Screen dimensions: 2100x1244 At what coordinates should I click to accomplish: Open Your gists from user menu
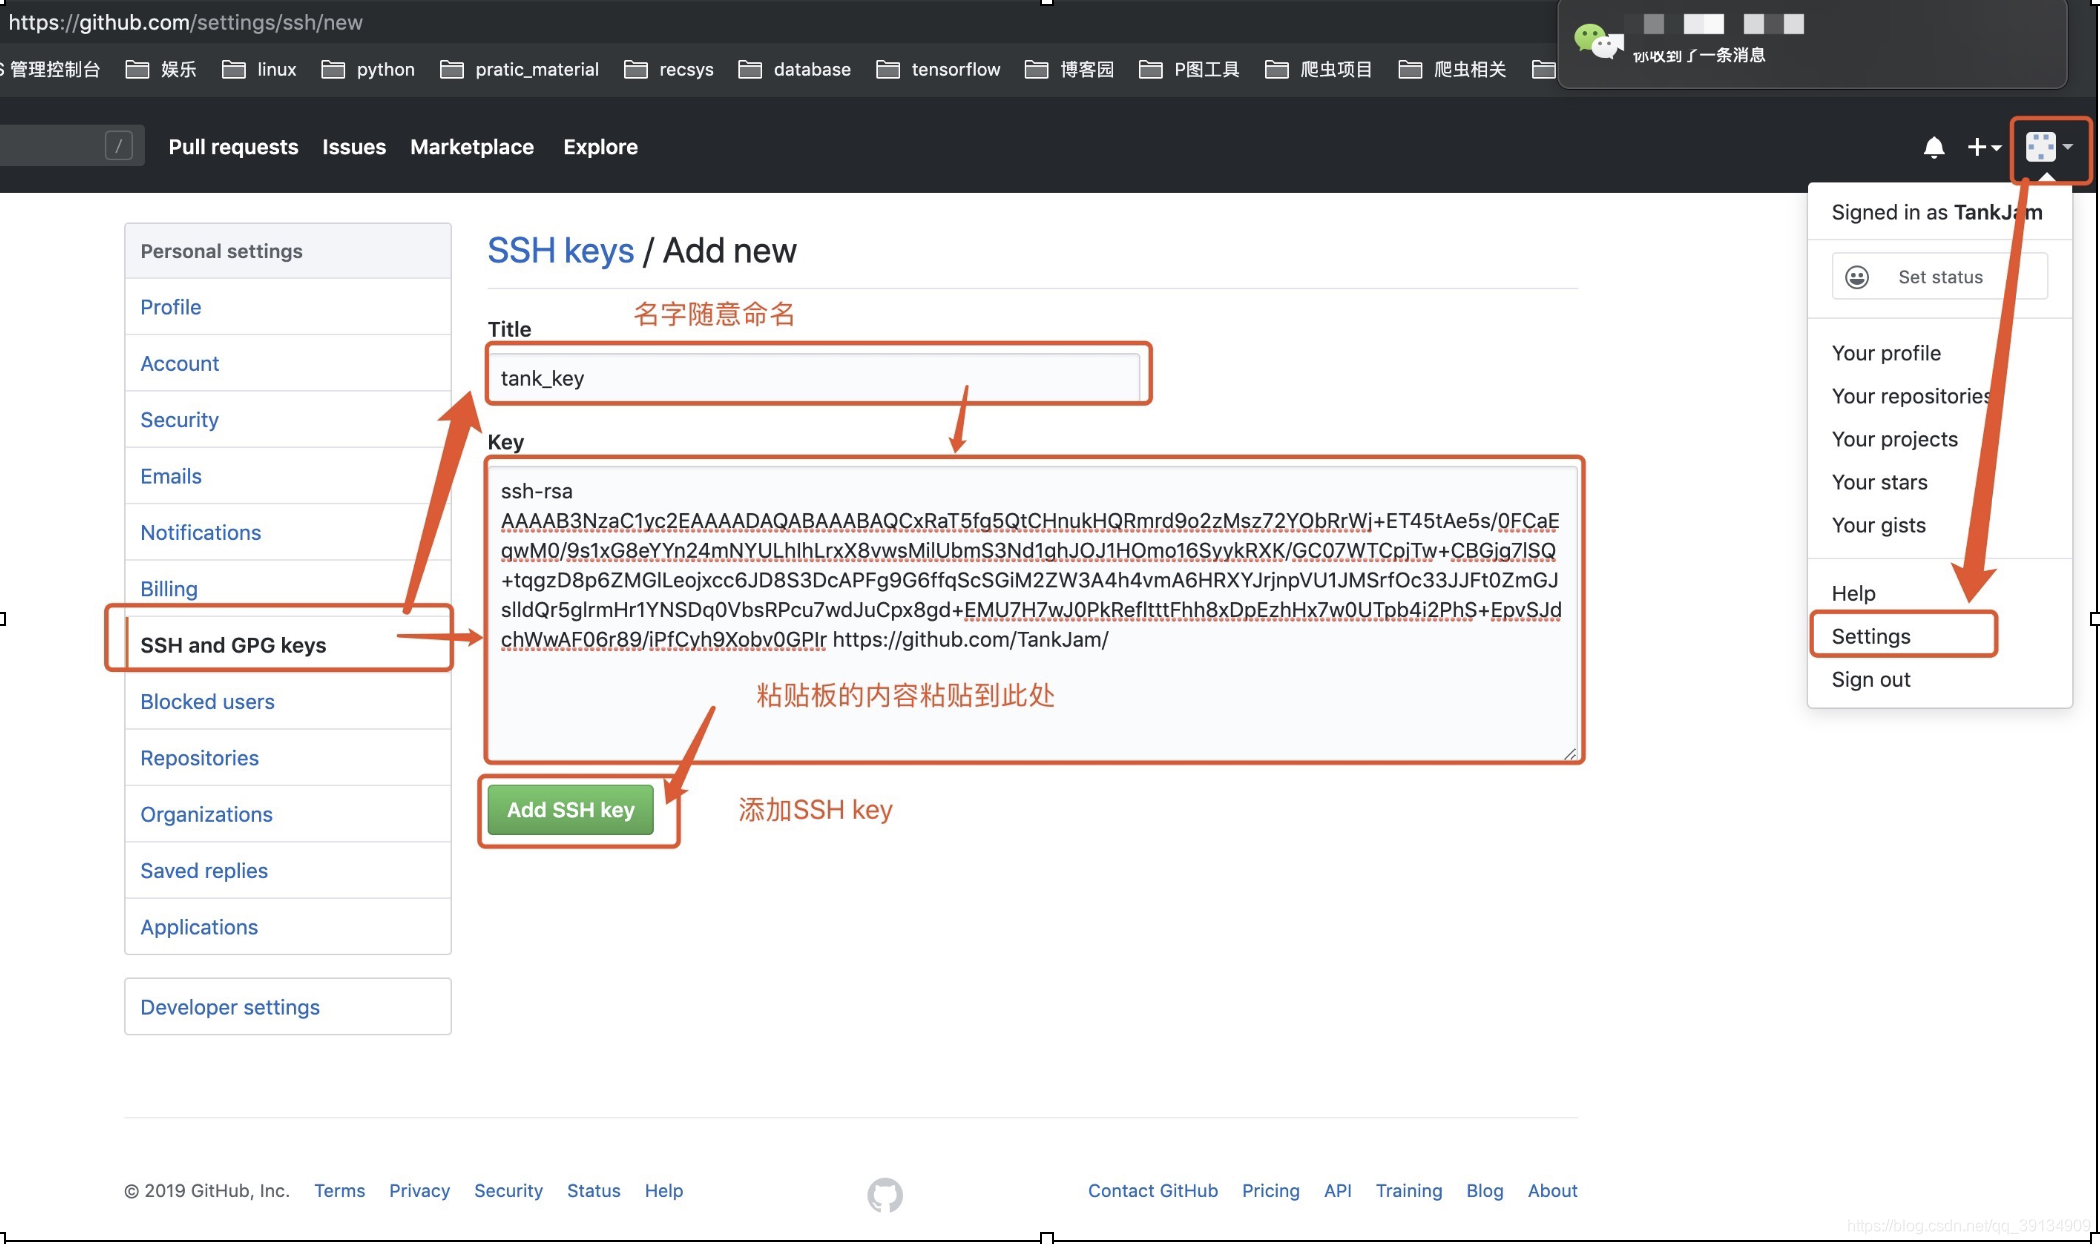[x=1878, y=525]
